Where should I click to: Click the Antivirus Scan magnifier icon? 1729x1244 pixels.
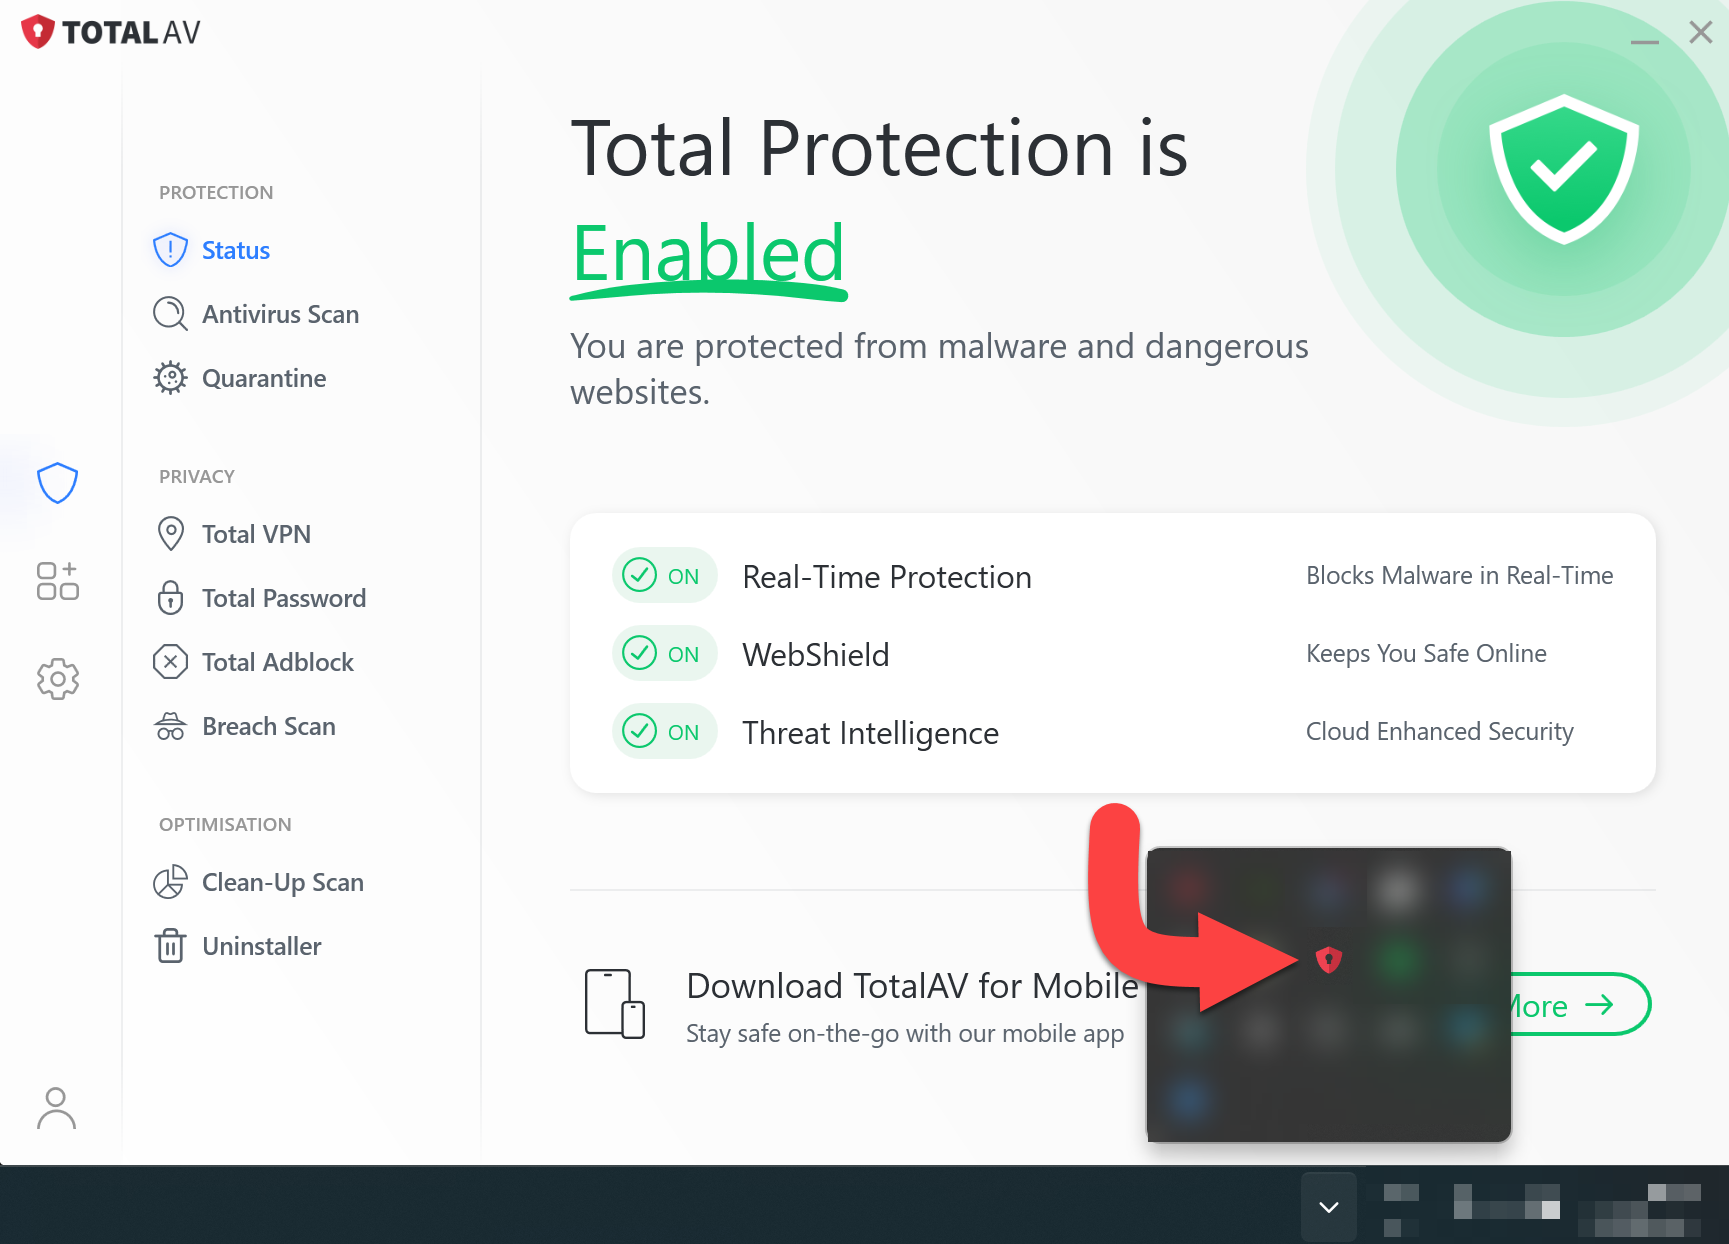pos(170,314)
